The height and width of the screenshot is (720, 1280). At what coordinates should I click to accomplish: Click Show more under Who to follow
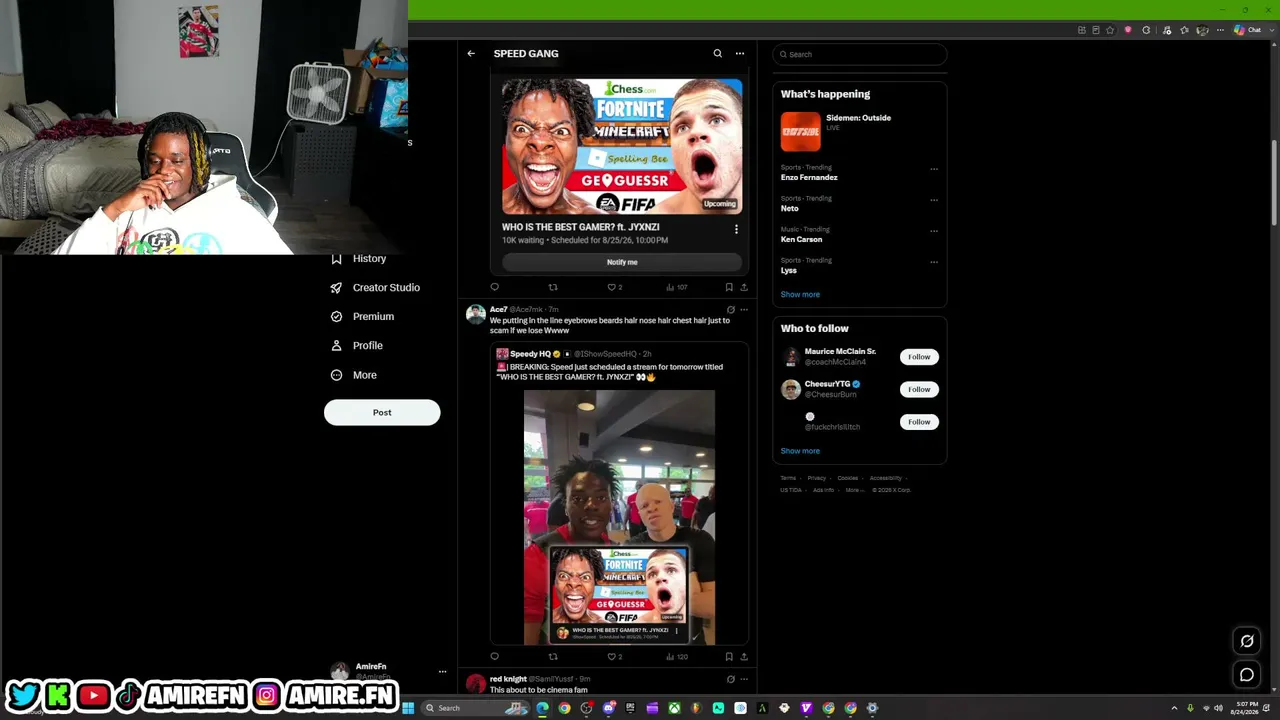coord(800,451)
